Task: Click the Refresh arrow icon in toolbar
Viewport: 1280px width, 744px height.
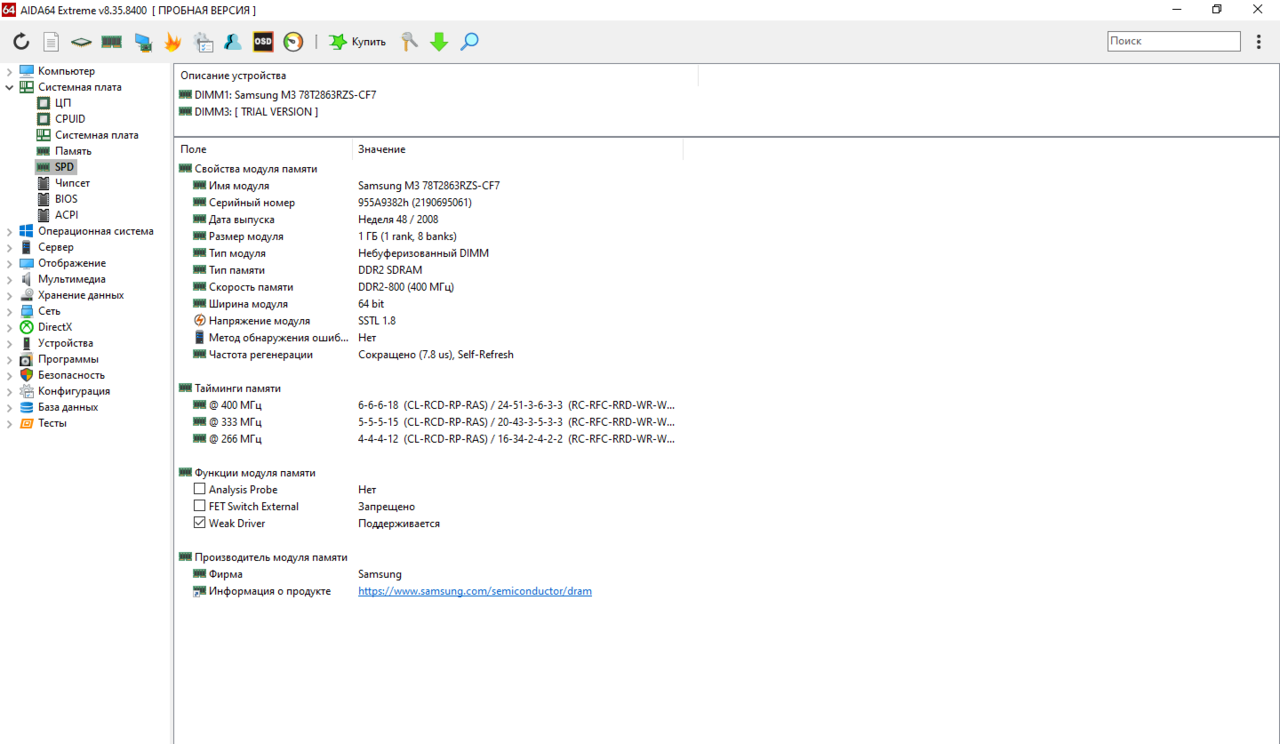Action: point(21,42)
